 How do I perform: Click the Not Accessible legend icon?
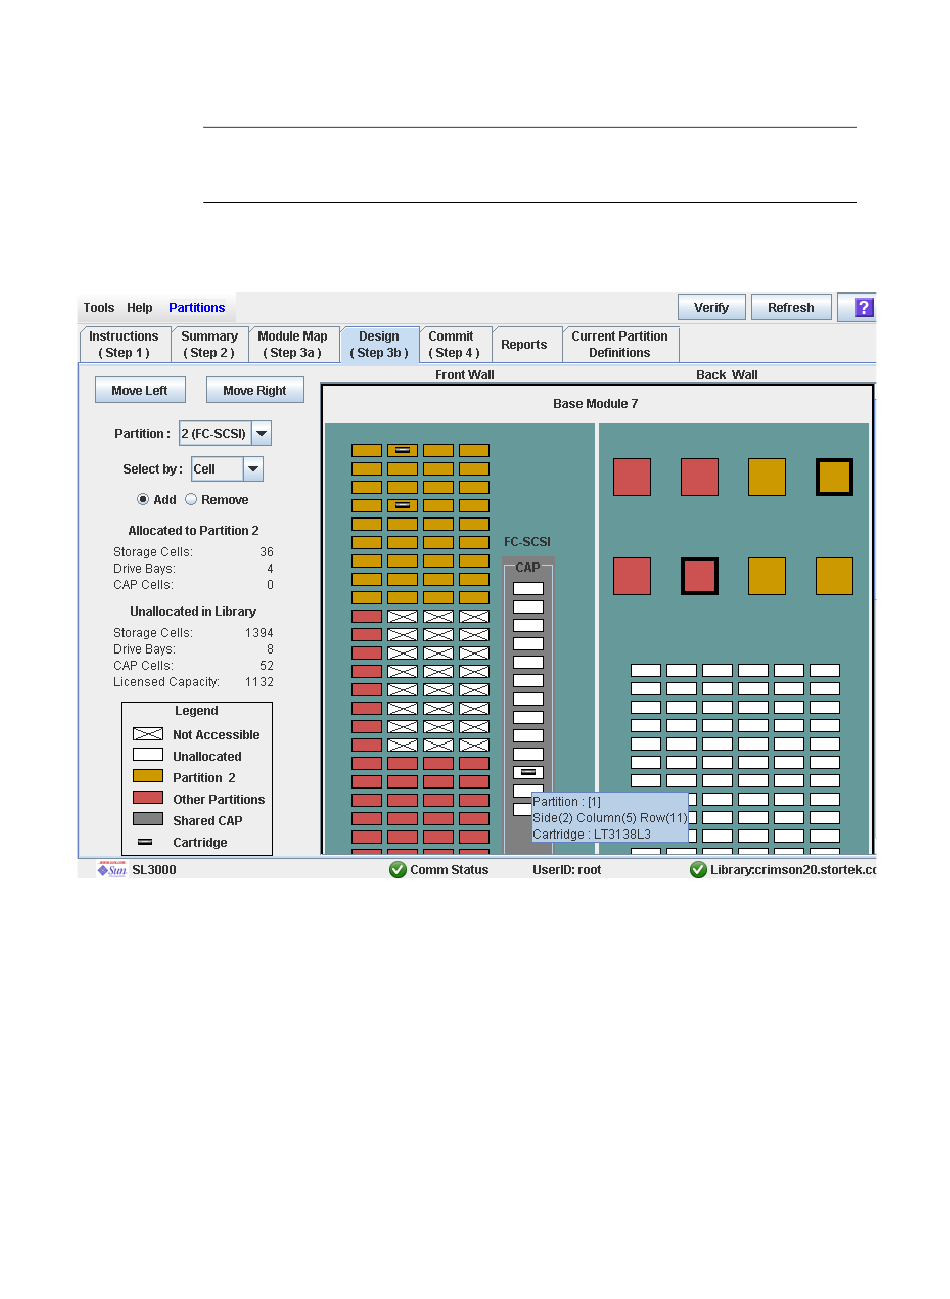pyautogui.click(x=148, y=734)
